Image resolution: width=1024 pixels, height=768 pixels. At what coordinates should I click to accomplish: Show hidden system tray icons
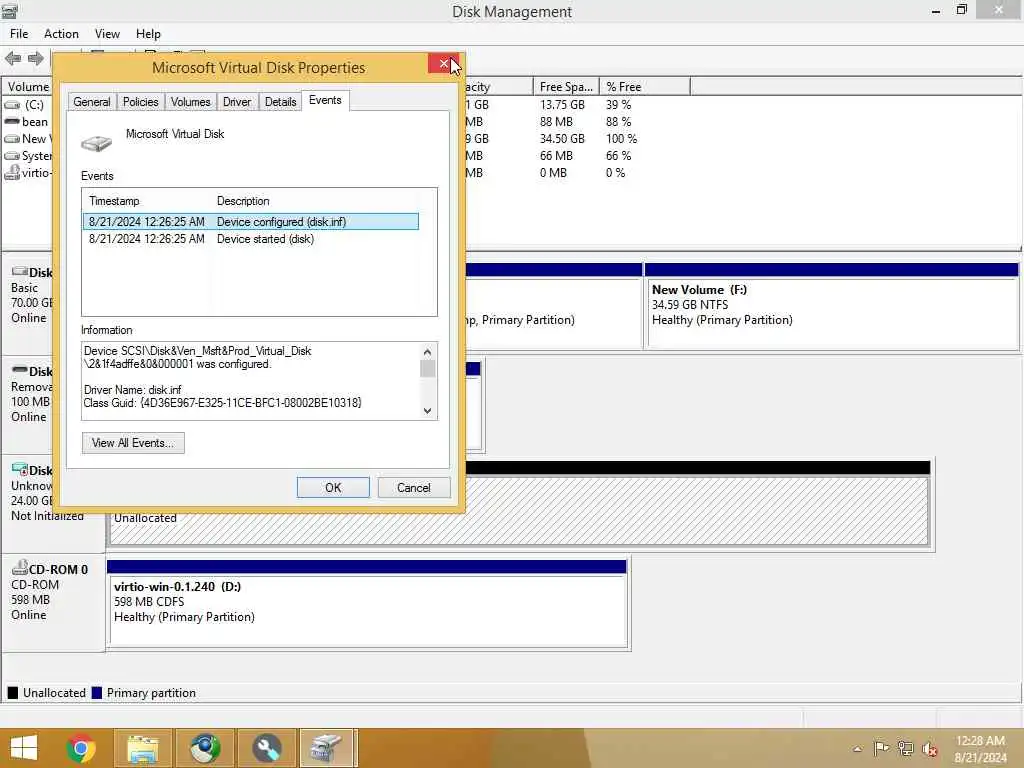pyautogui.click(x=857, y=749)
